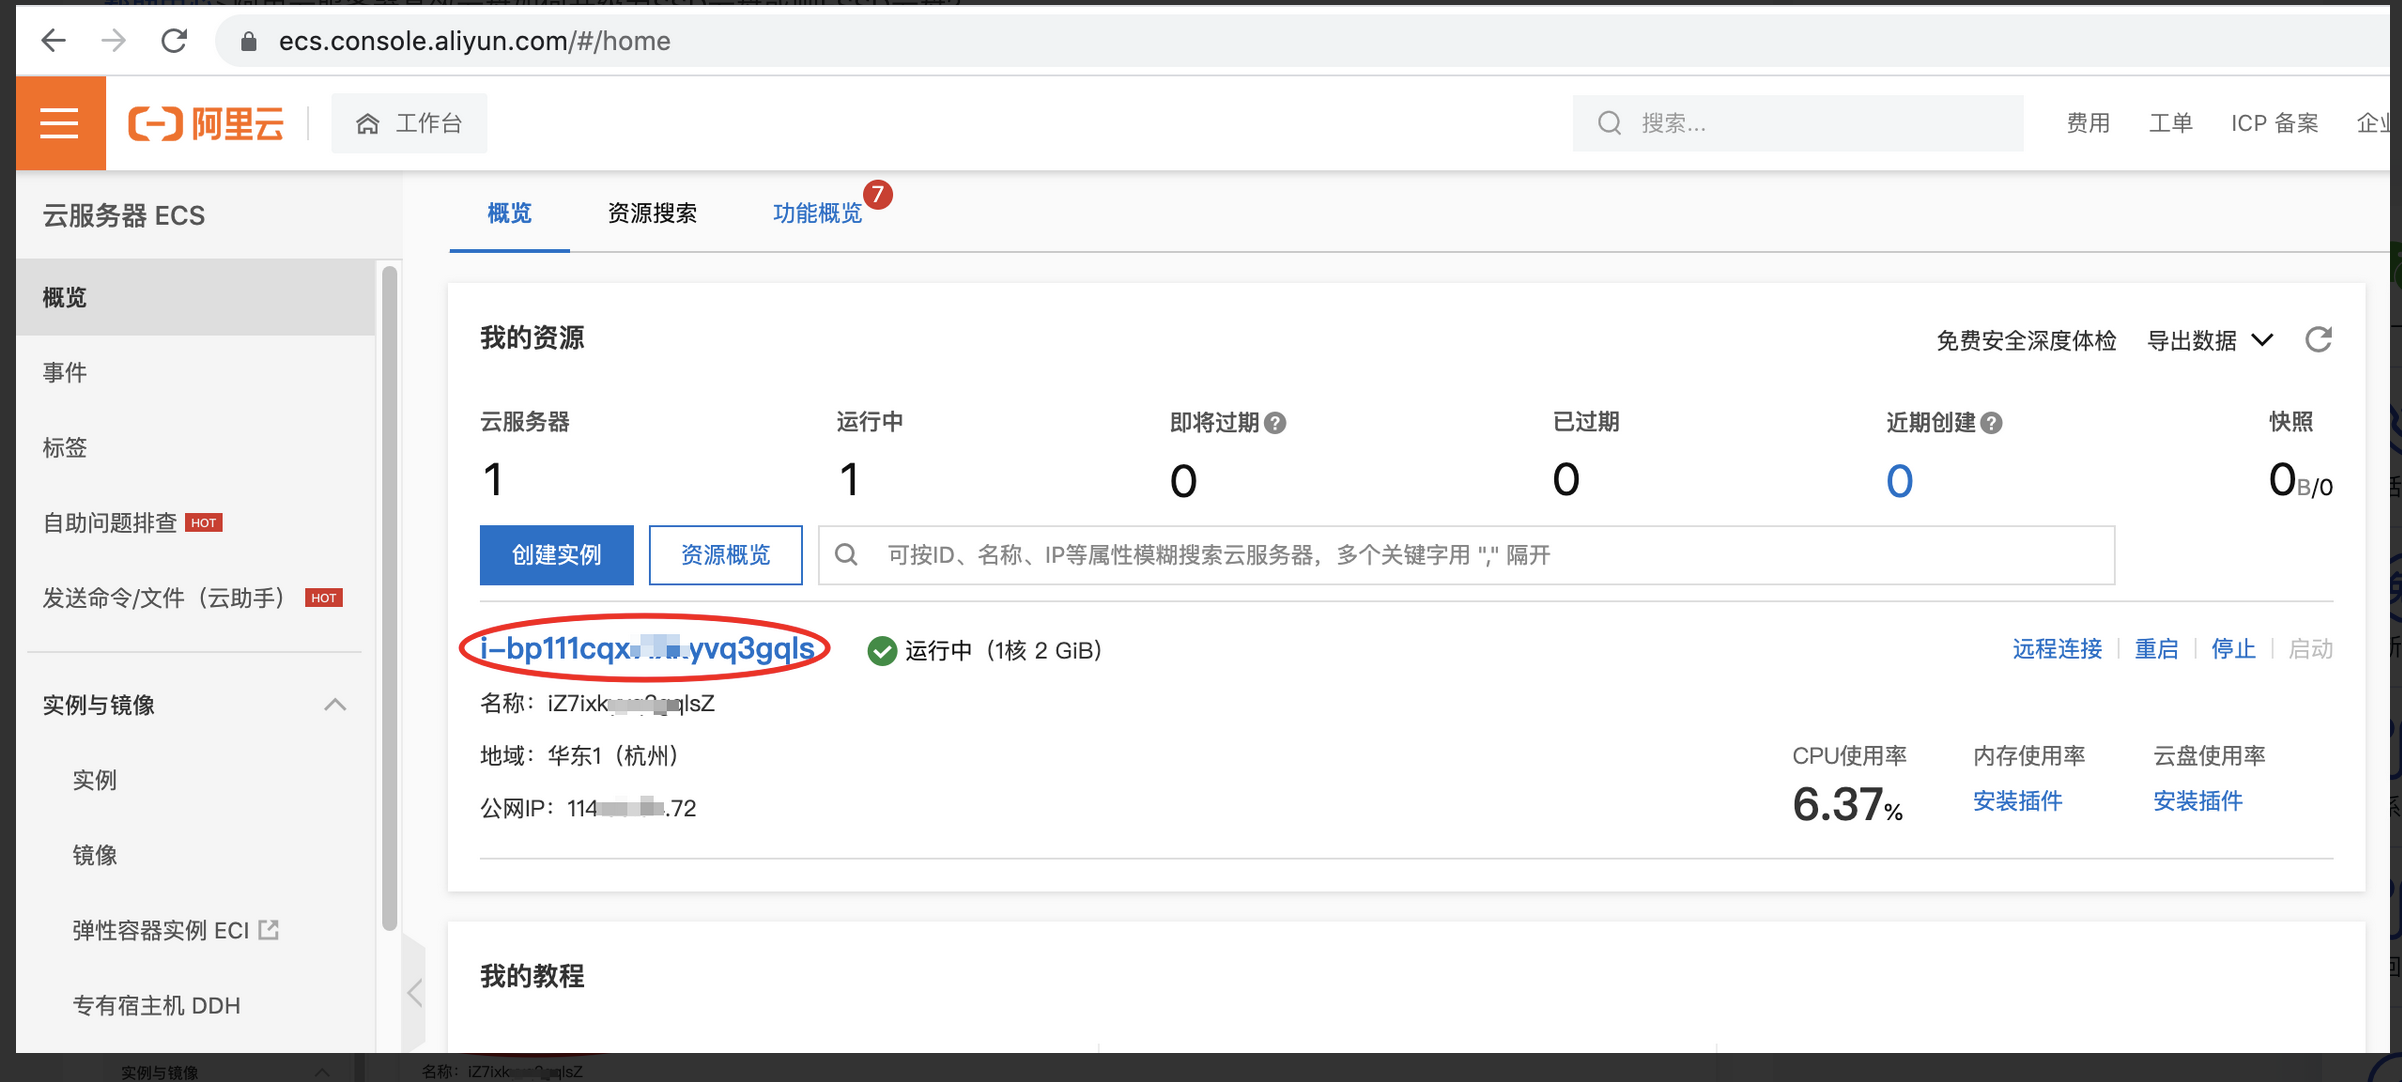
Task: Focus the instance search field by ID, name, IP
Action: 1467,555
